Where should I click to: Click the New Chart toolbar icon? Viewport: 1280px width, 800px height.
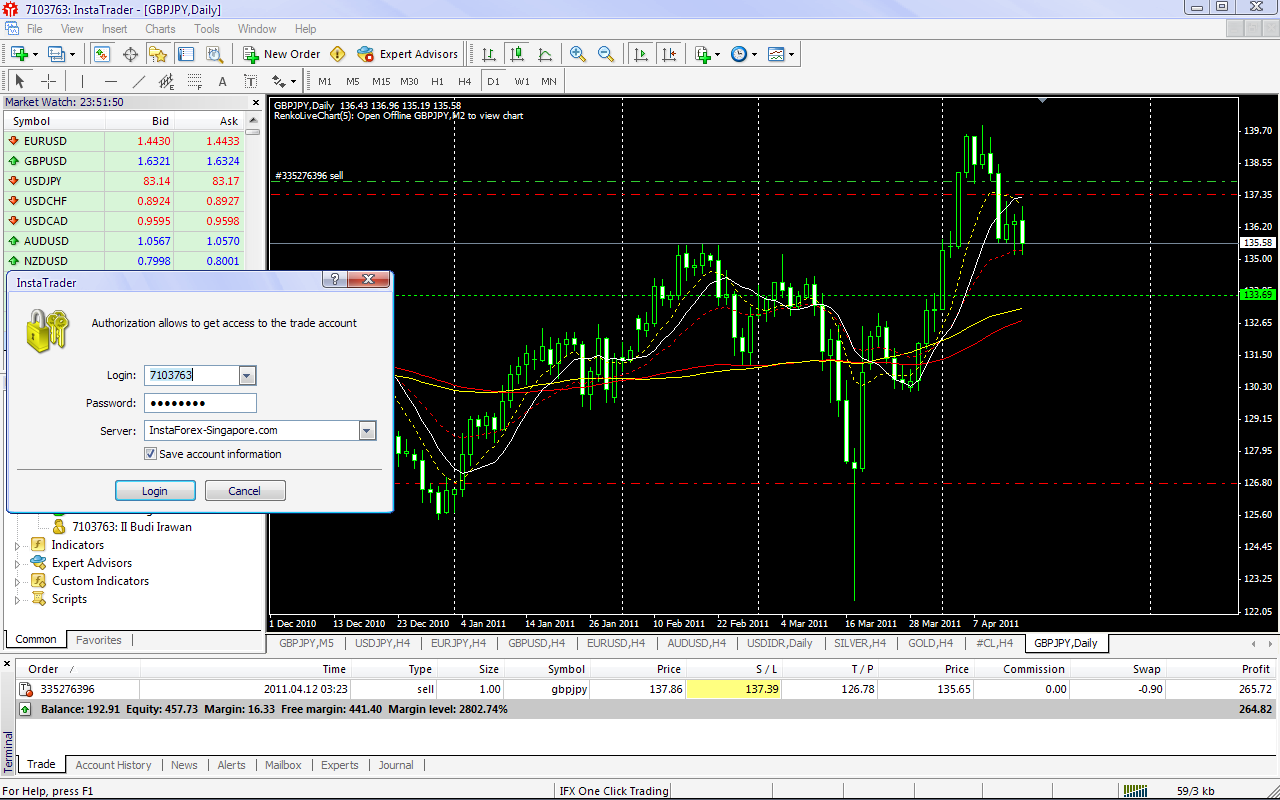pos(19,54)
